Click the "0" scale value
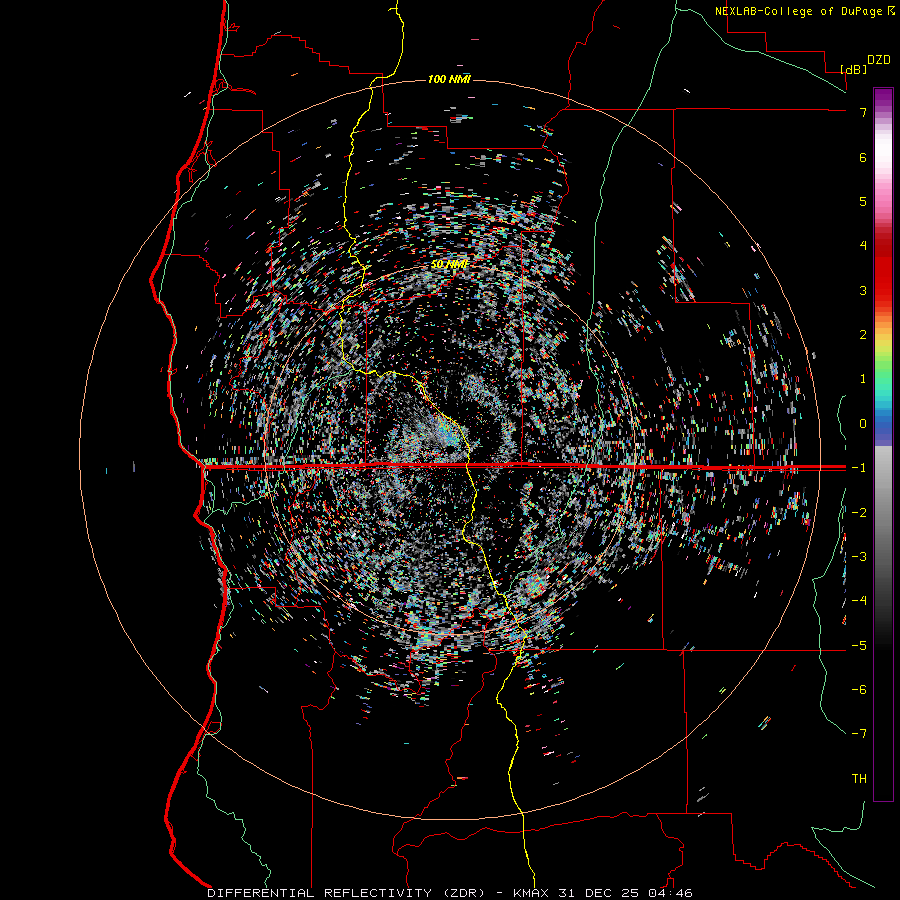Screen dimensions: 900x900 (x=863, y=424)
